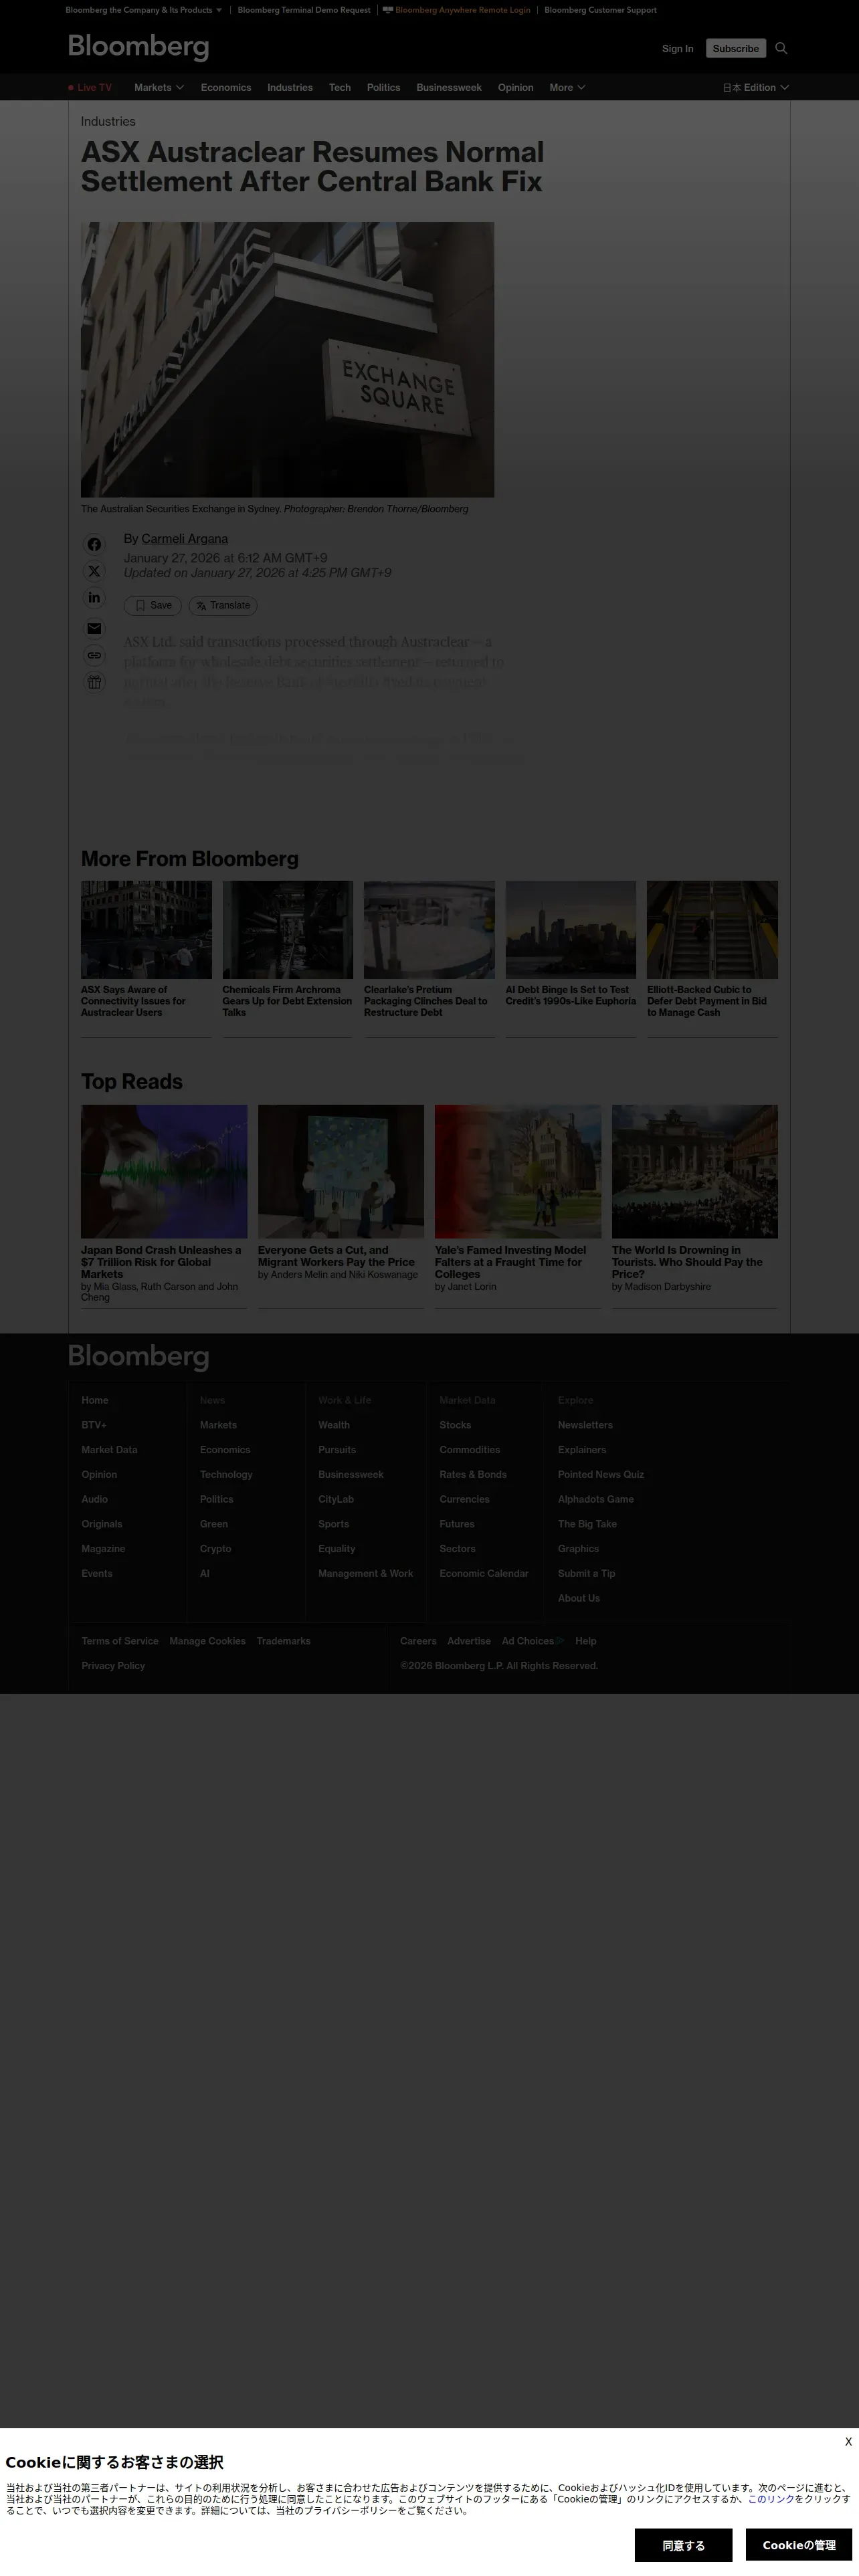
Task: Open footer Newsletters link
Action: tap(585, 1425)
